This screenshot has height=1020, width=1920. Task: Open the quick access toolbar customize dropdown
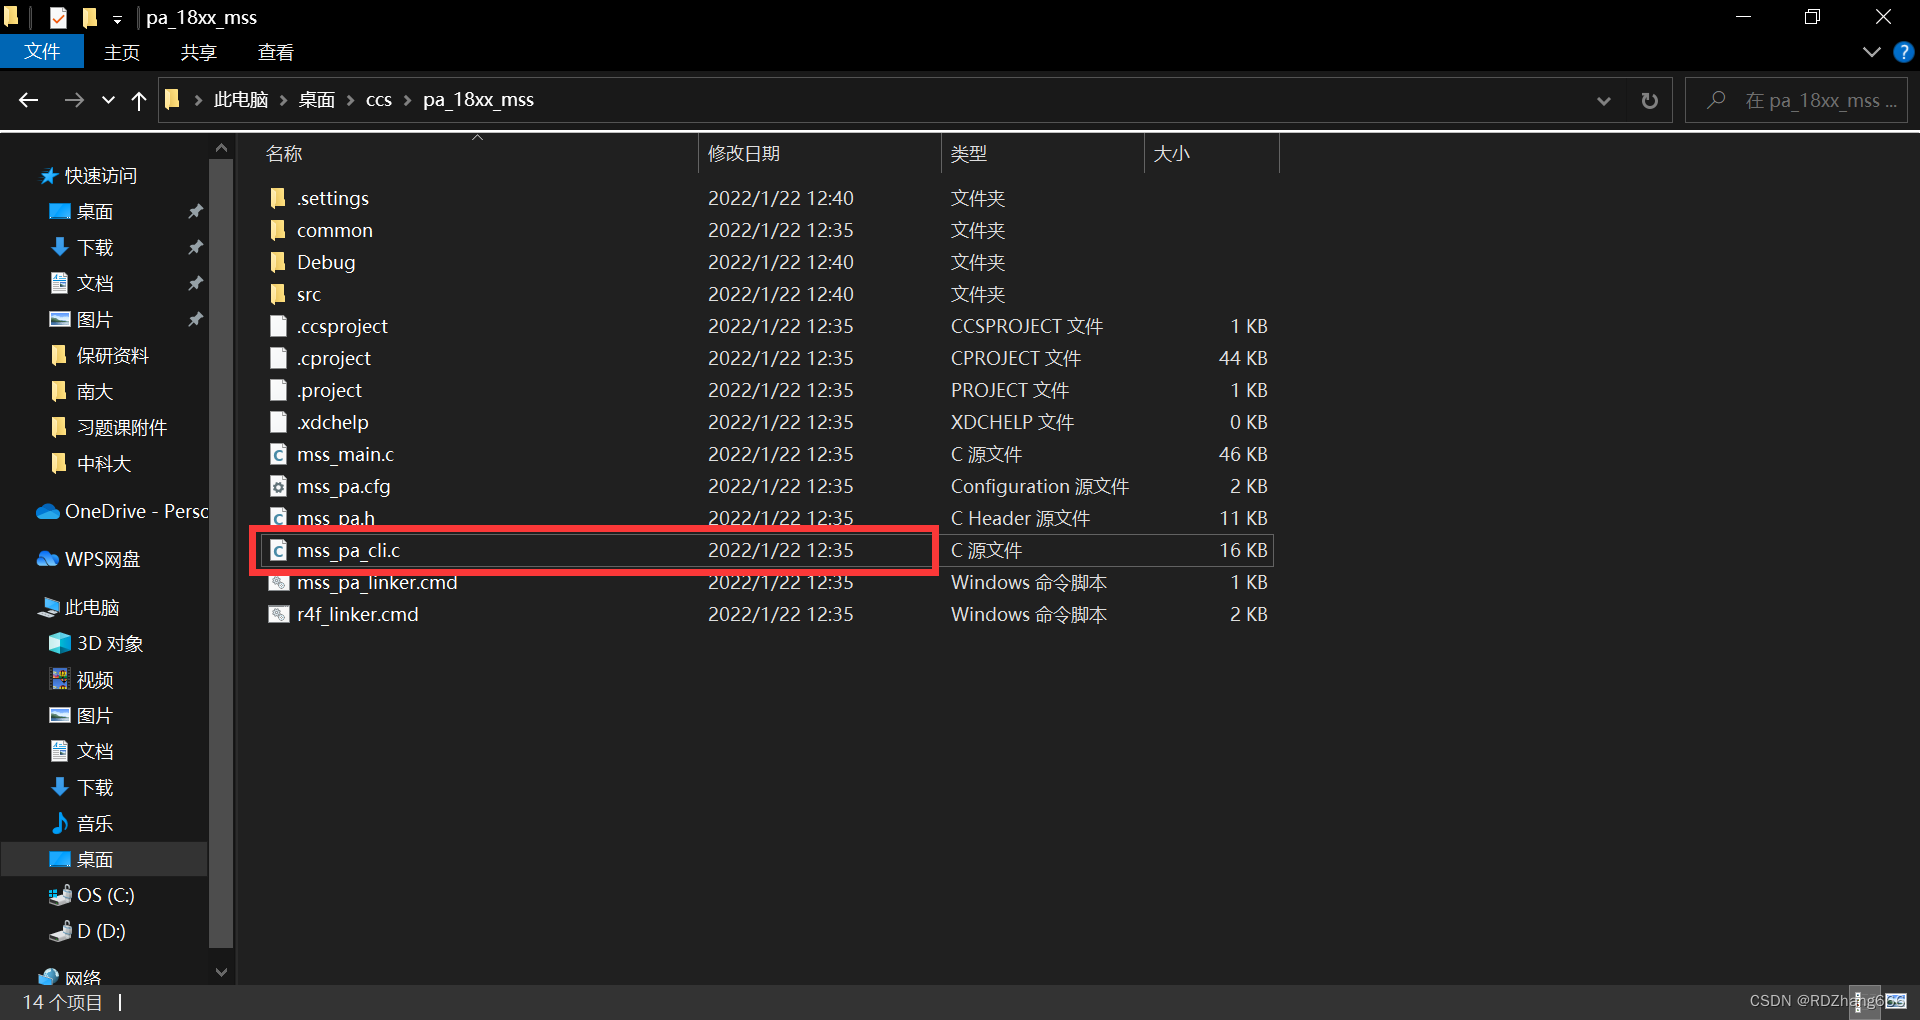117,19
